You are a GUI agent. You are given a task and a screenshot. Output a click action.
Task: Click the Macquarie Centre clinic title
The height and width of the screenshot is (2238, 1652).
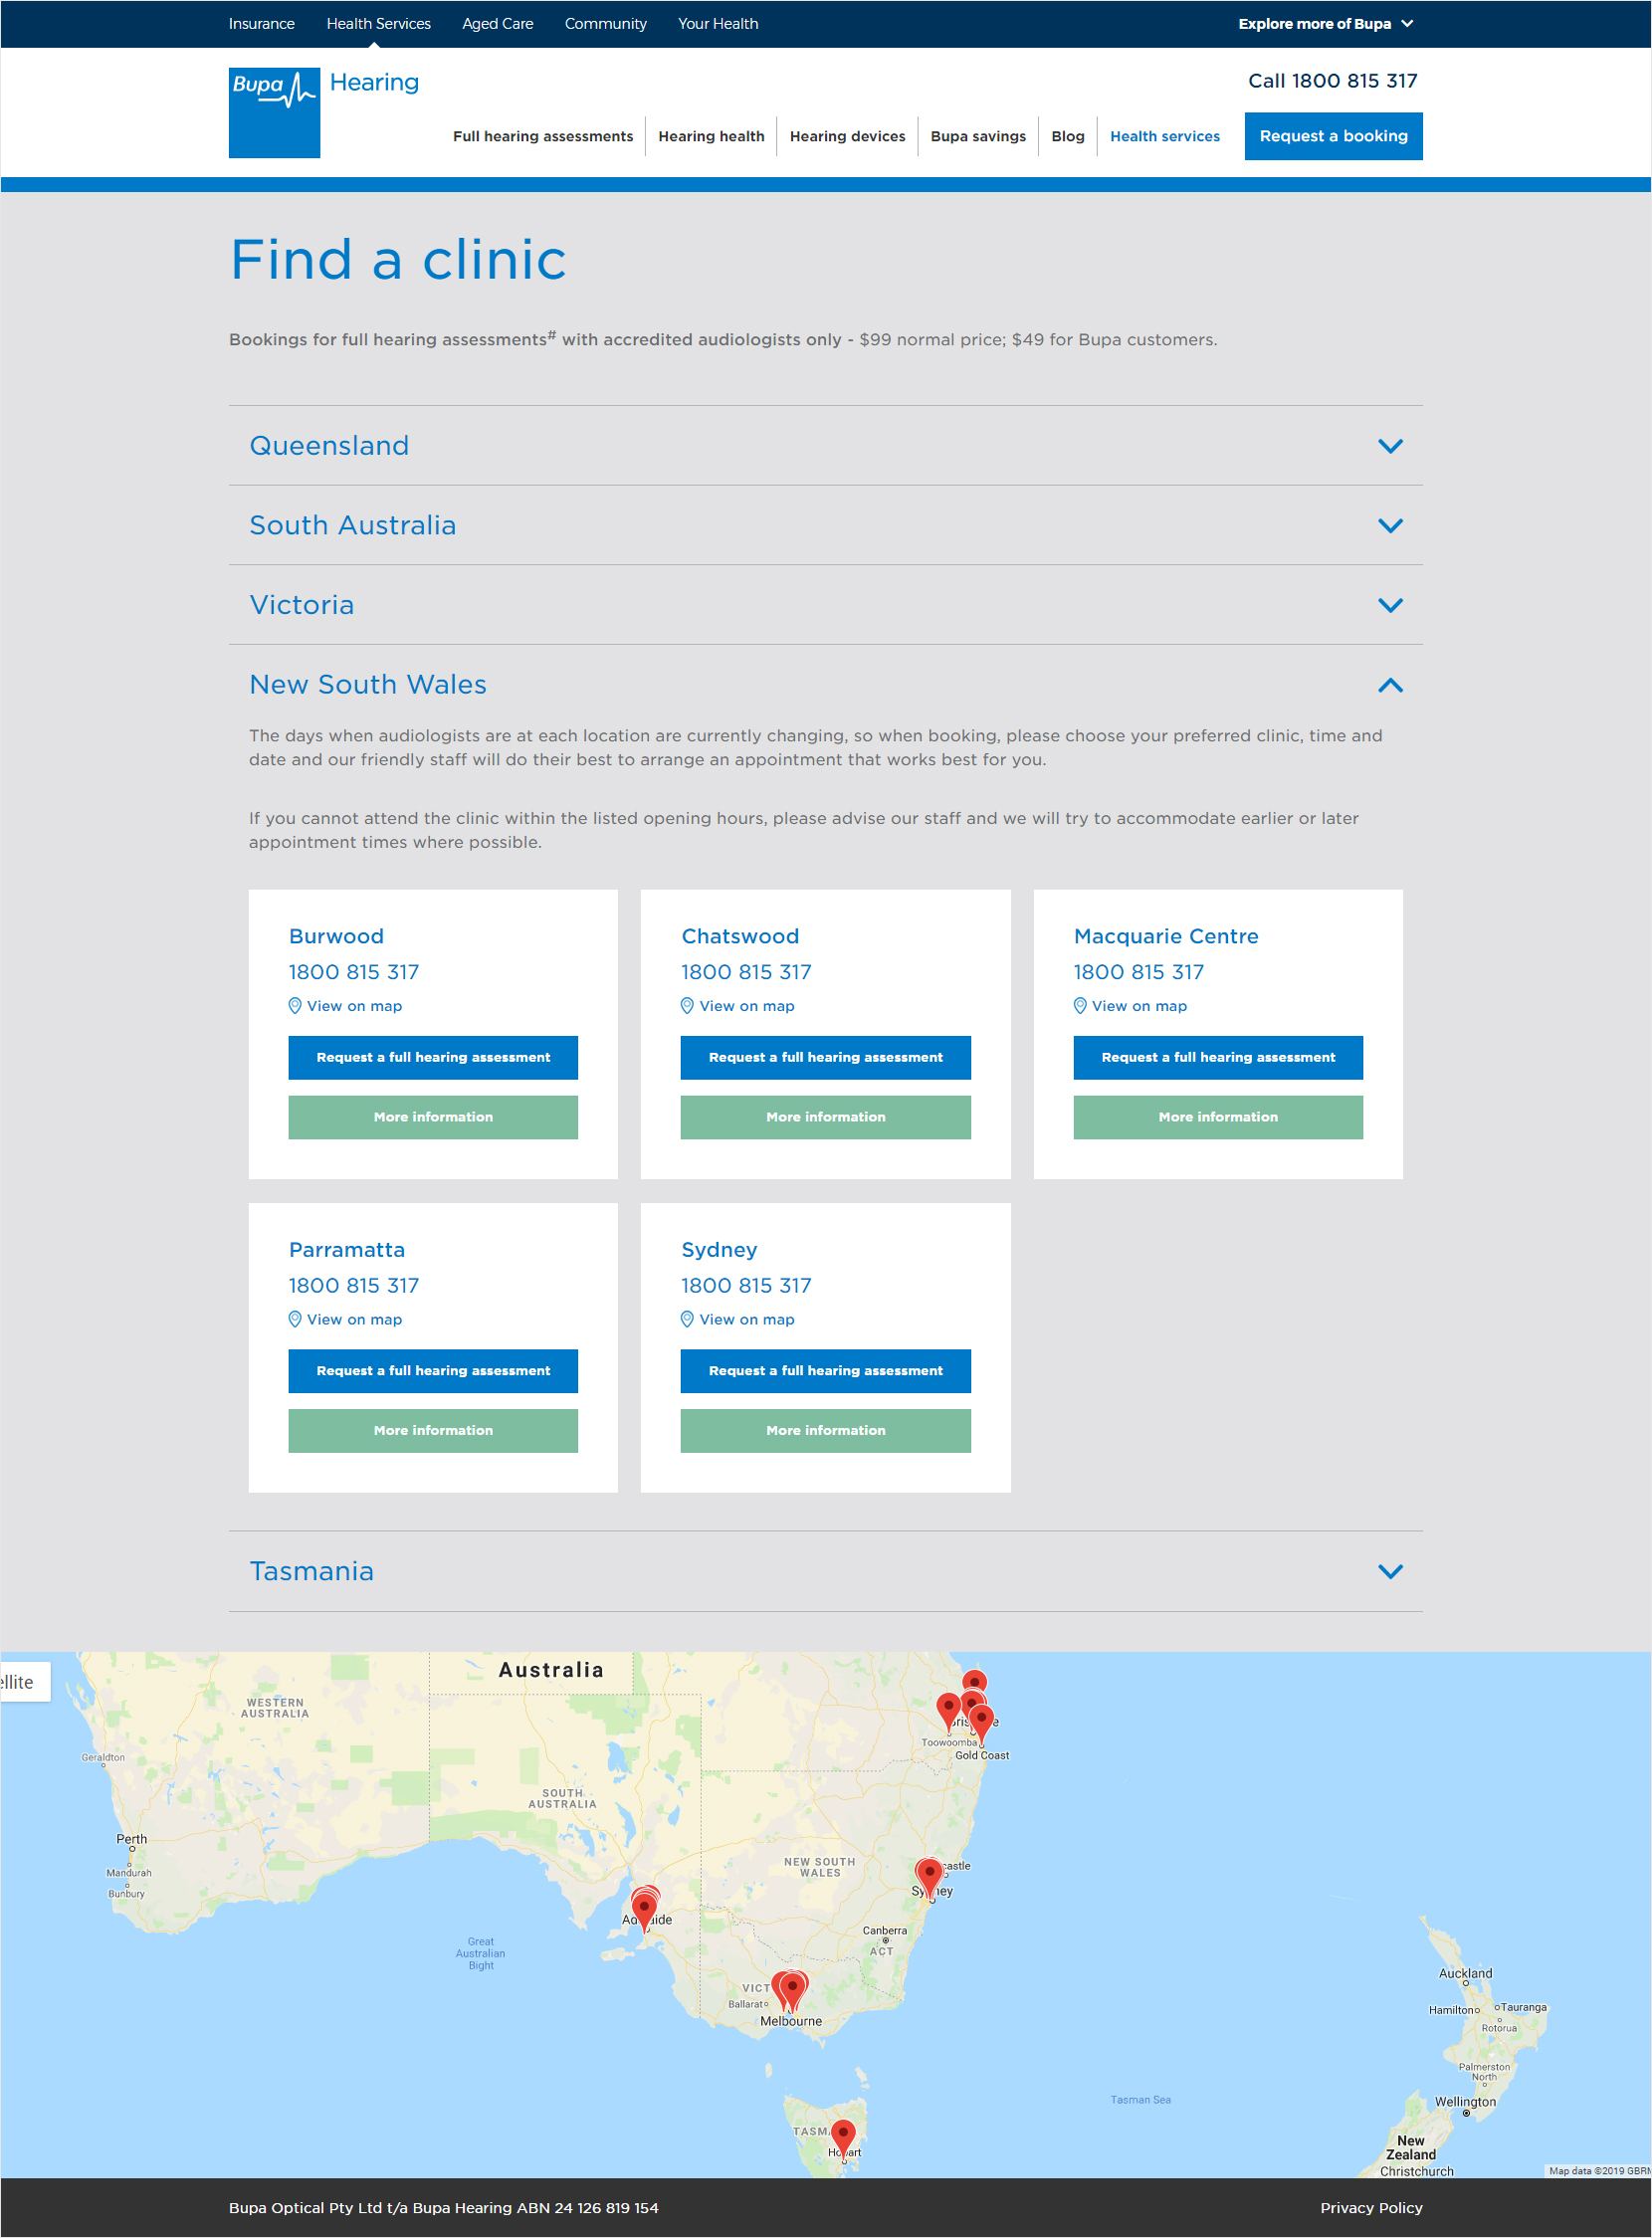(1166, 937)
